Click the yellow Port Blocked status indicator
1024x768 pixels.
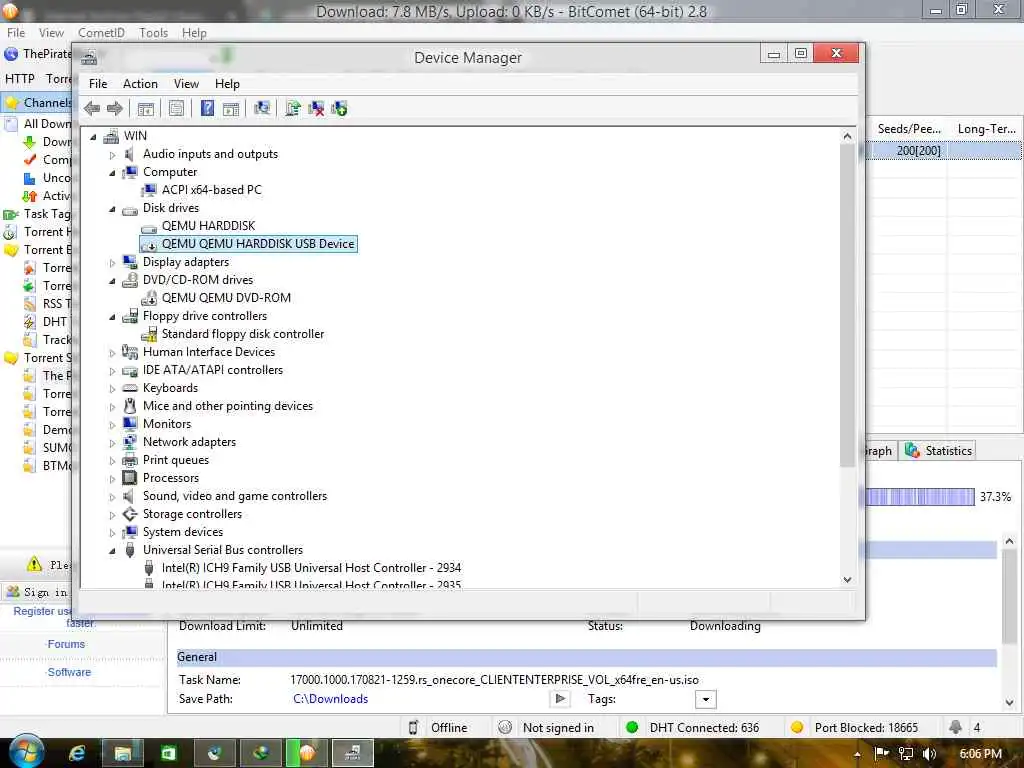pos(797,728)
